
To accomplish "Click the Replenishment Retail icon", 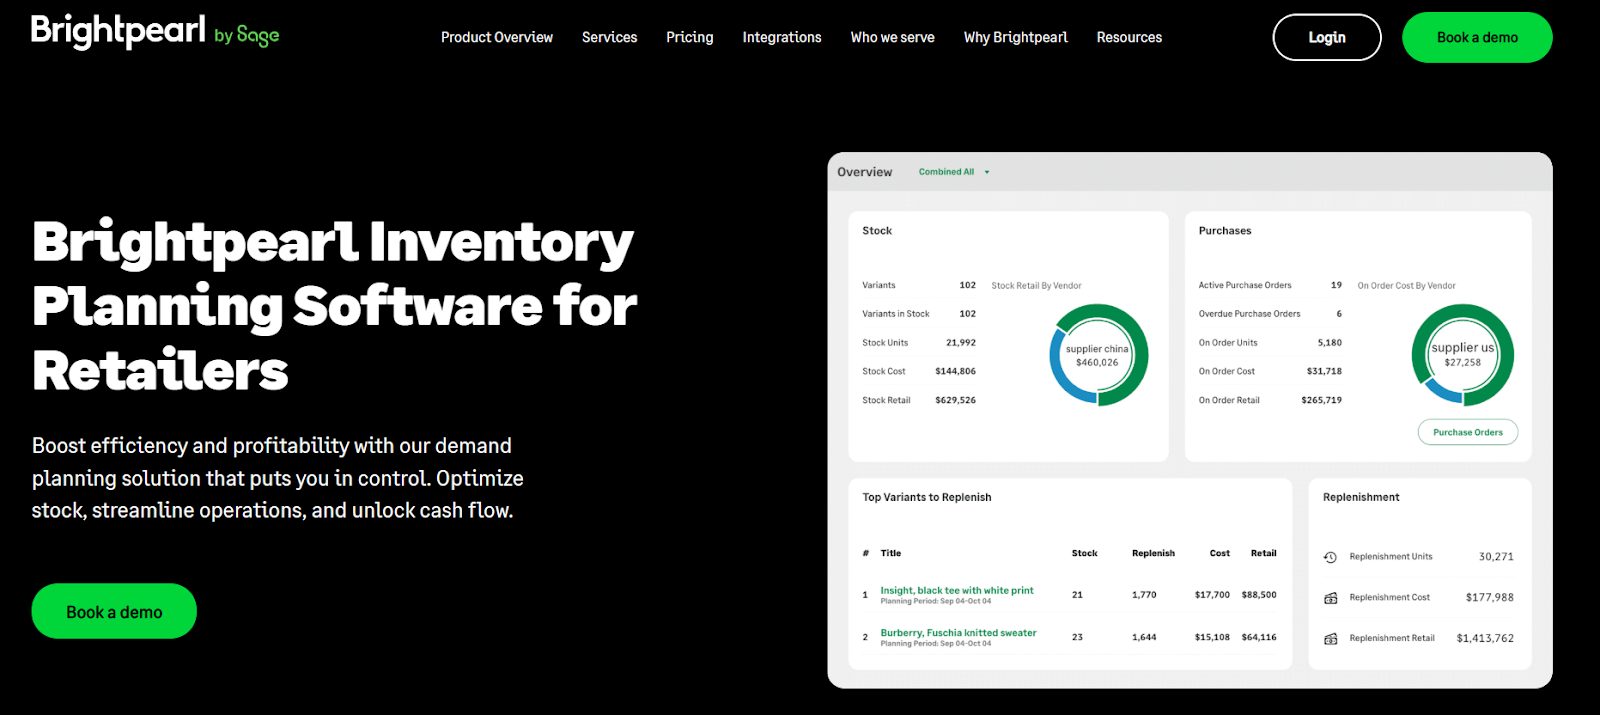I will 1330,639.
